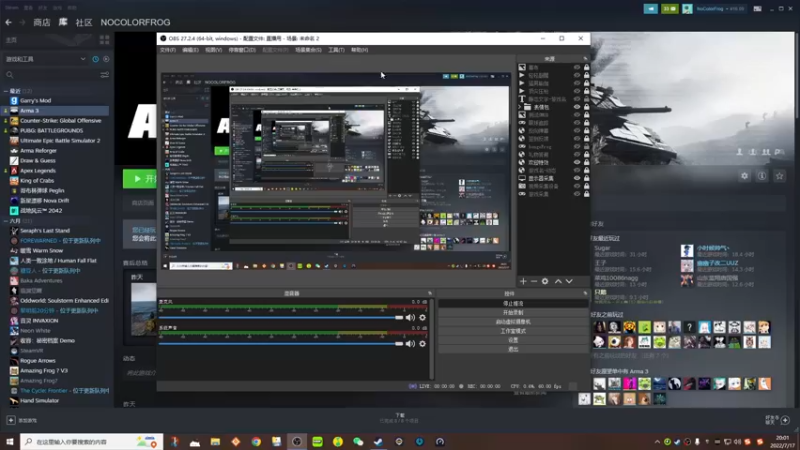The image size is (800, 450).
Task: Remove selected source with minus icon
Action: (534, 281)
